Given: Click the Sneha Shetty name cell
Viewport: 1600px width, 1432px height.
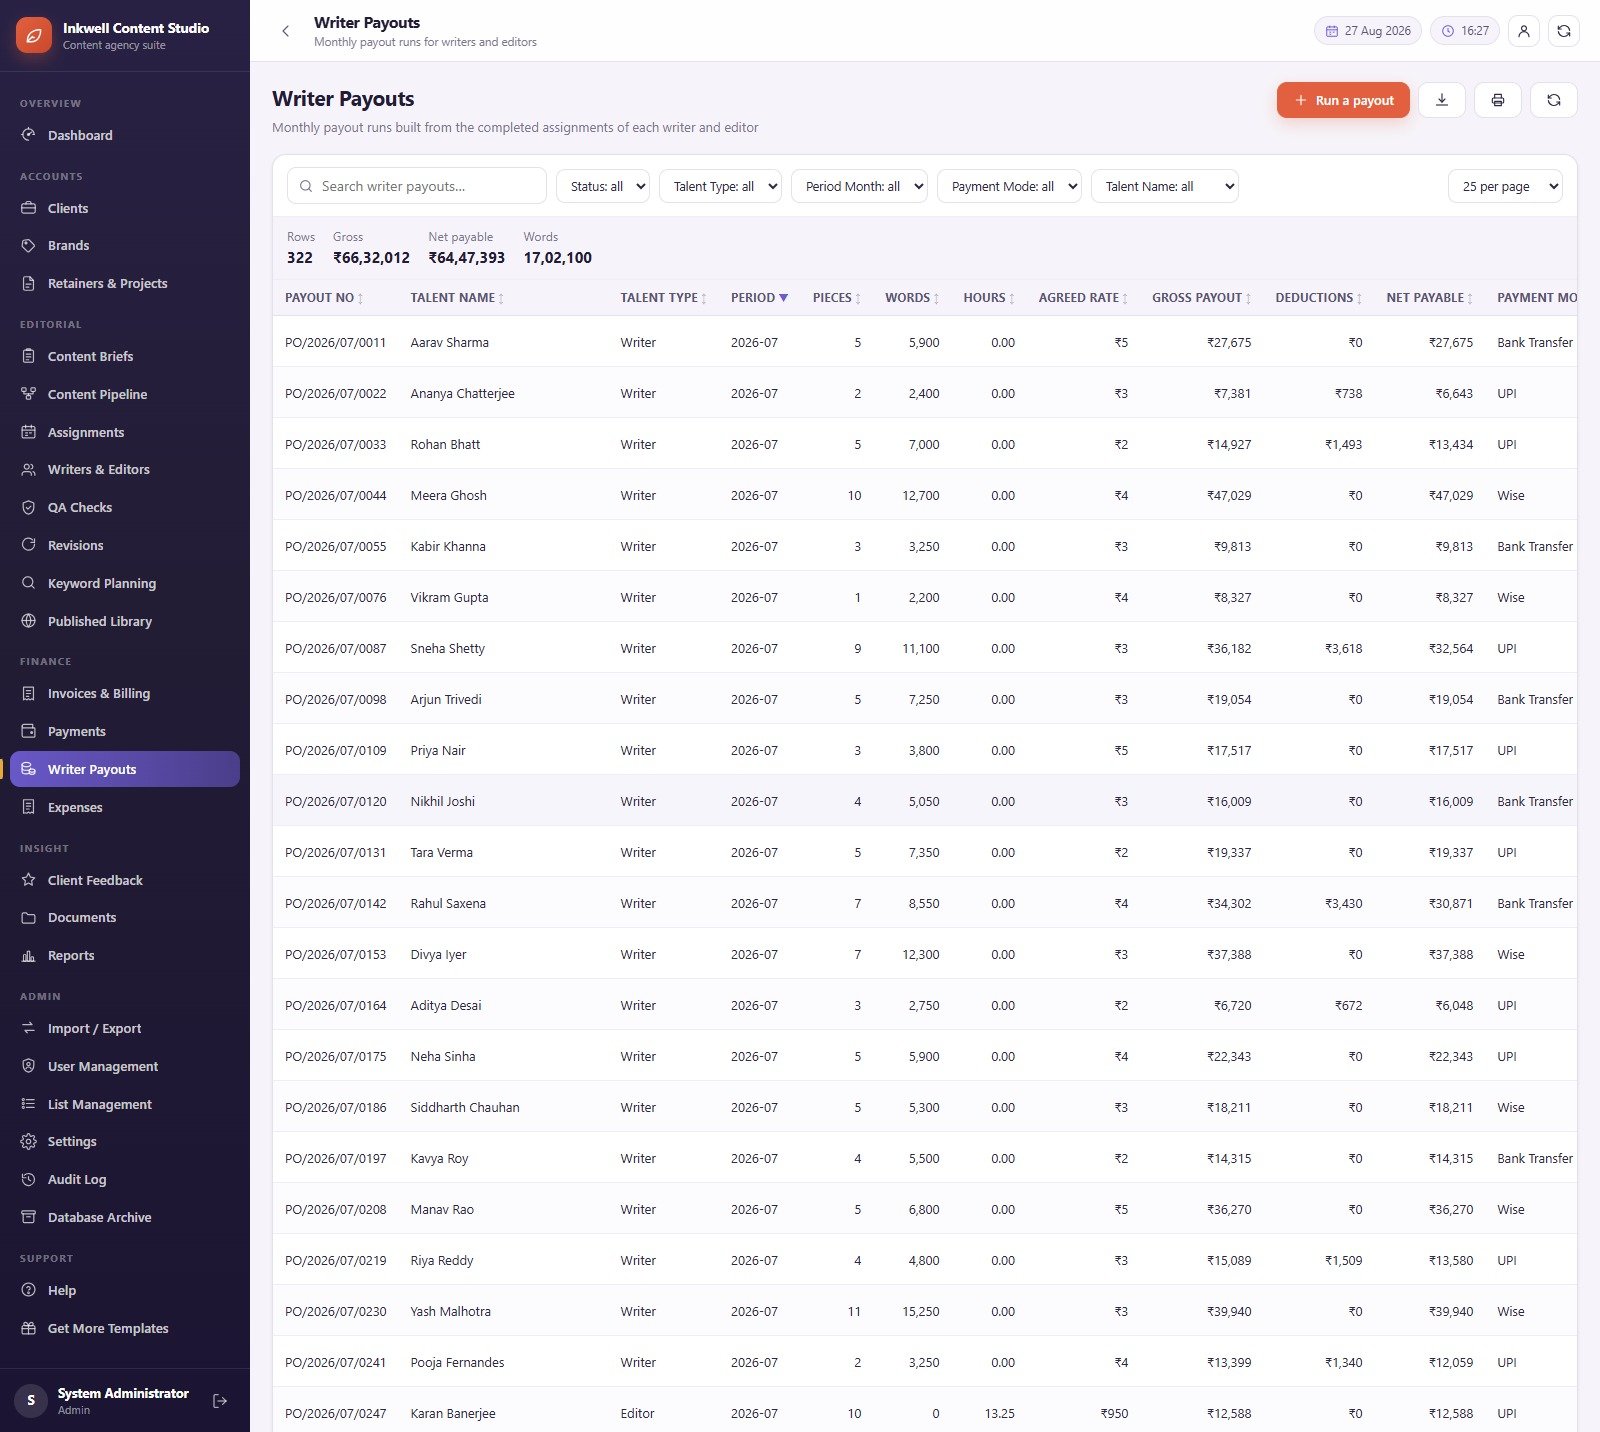Looking at the screenshot, I should pyautogui.click(x=447, y=648).
